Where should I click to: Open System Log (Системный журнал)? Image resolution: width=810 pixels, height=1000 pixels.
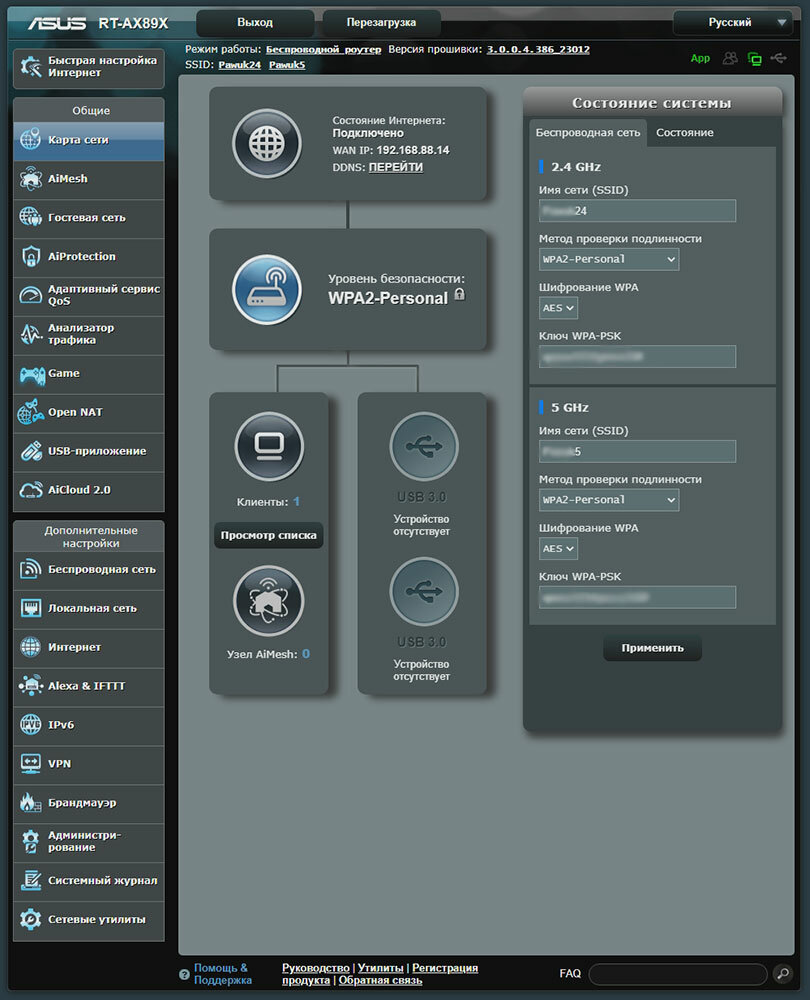[89, 881]
